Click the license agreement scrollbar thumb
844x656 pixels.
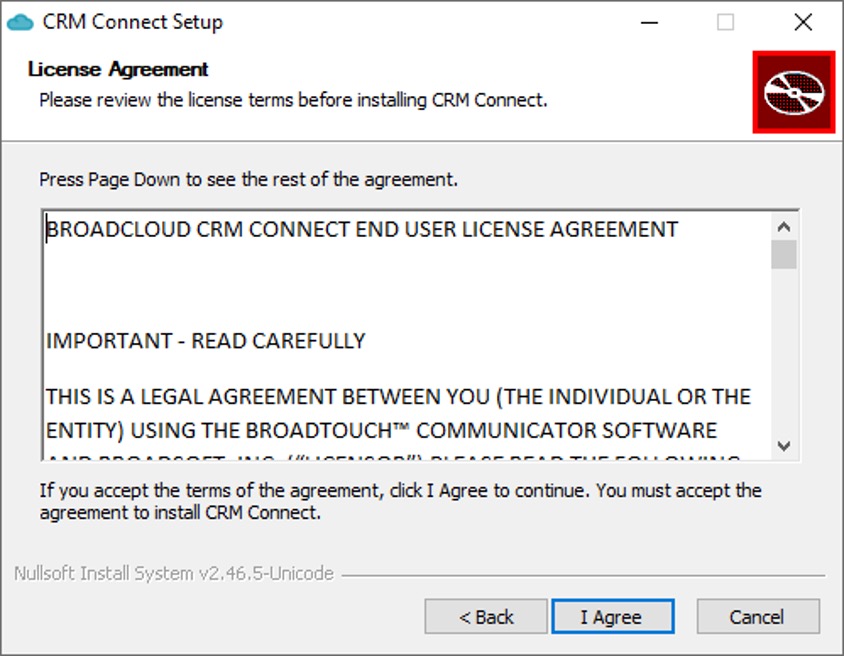pos(784,255)
